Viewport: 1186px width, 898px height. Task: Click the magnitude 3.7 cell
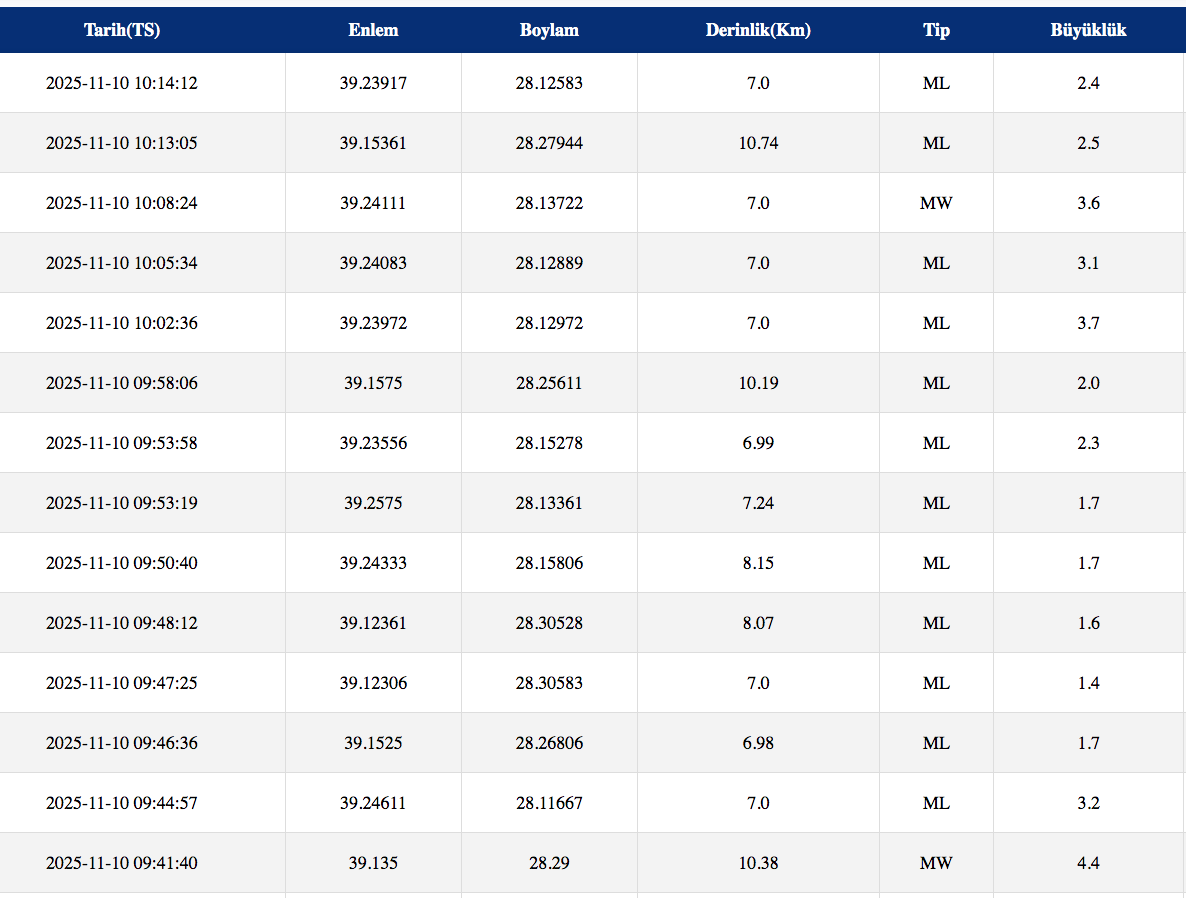point(1088,323)
